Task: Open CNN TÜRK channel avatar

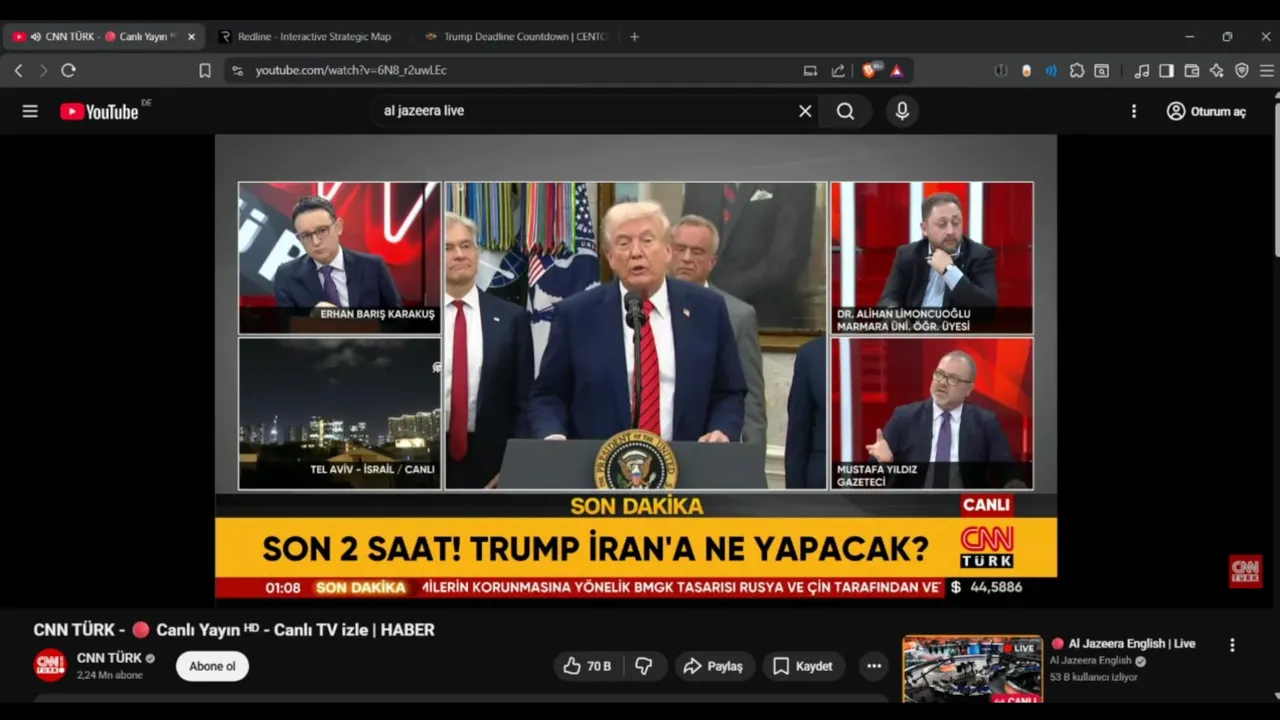Action: [50, 665]
